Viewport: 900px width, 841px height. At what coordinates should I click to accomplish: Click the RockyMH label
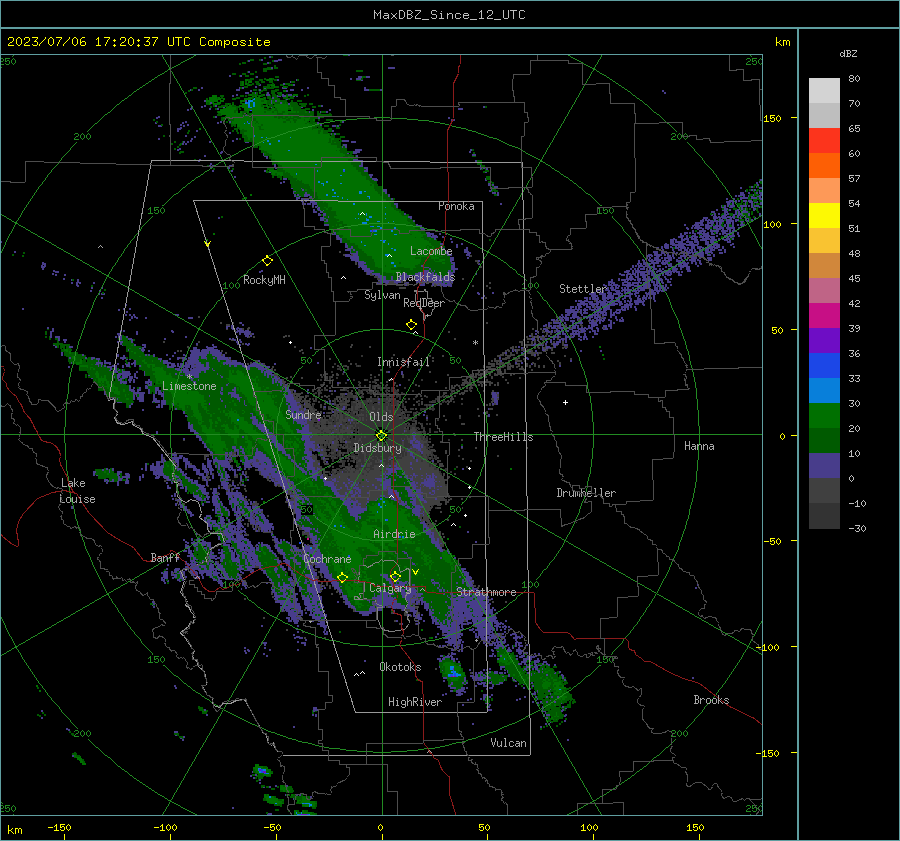(x=264, y=280)
